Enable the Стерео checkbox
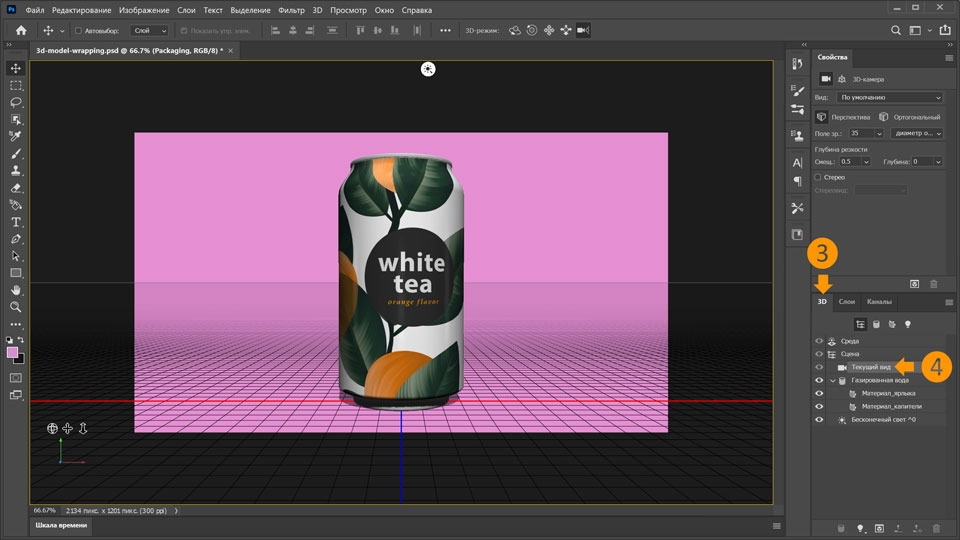This screenshot has width=960, height=540. [x=819, y=177]
